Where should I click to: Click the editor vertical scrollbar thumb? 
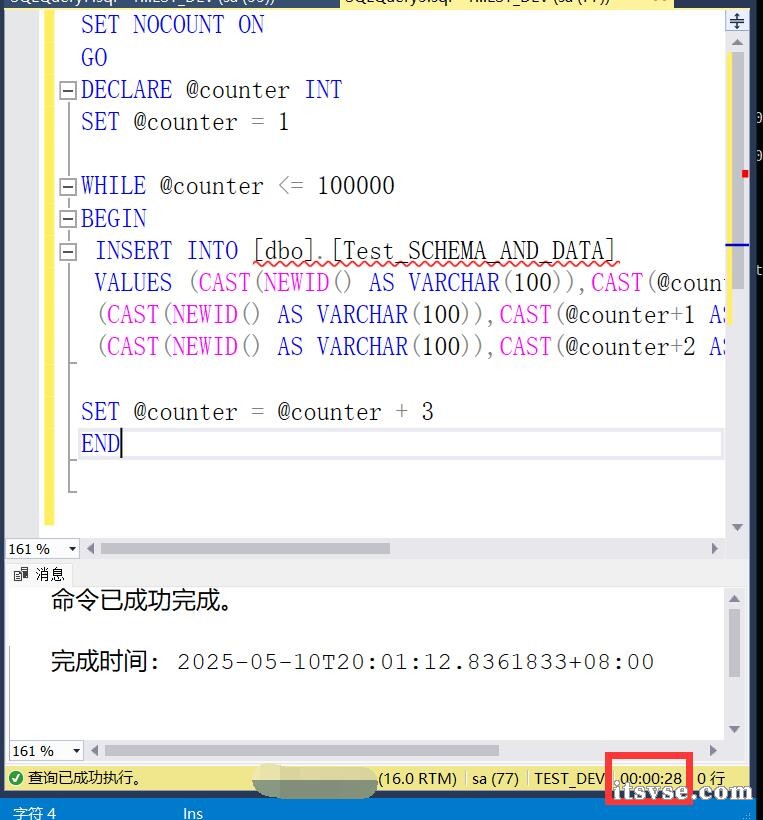coord(738,170)
